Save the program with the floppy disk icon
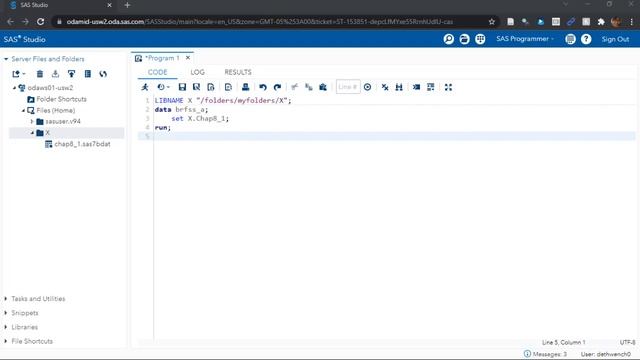This screenshot has width=640, height=360. pyautogui.click(x=182, y=87)
